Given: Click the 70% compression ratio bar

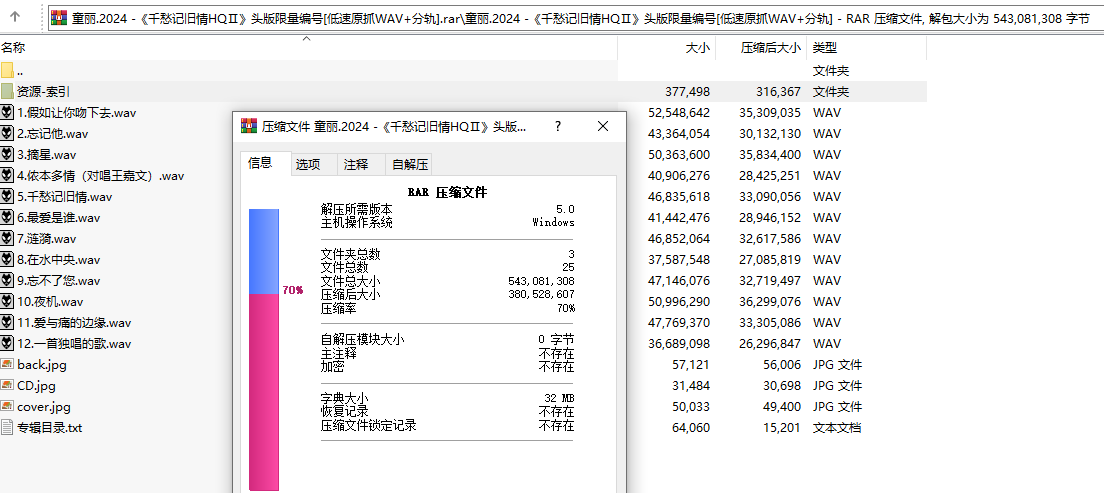Looking at the screenshot, I should [x=264, y=350].
